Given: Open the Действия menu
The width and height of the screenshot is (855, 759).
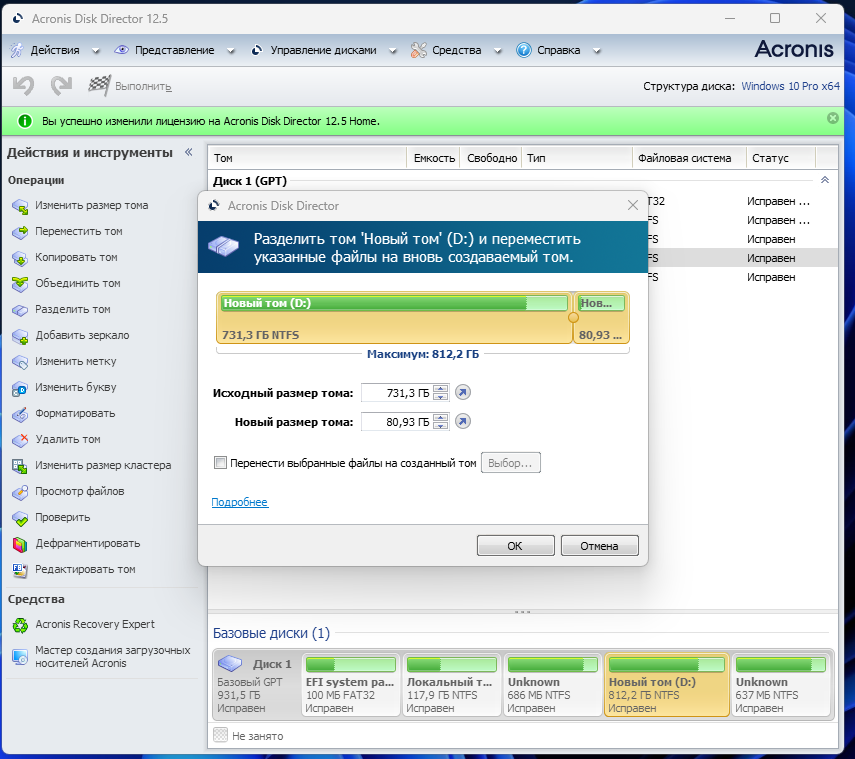Looking at the screenshot, I should 55,50.
